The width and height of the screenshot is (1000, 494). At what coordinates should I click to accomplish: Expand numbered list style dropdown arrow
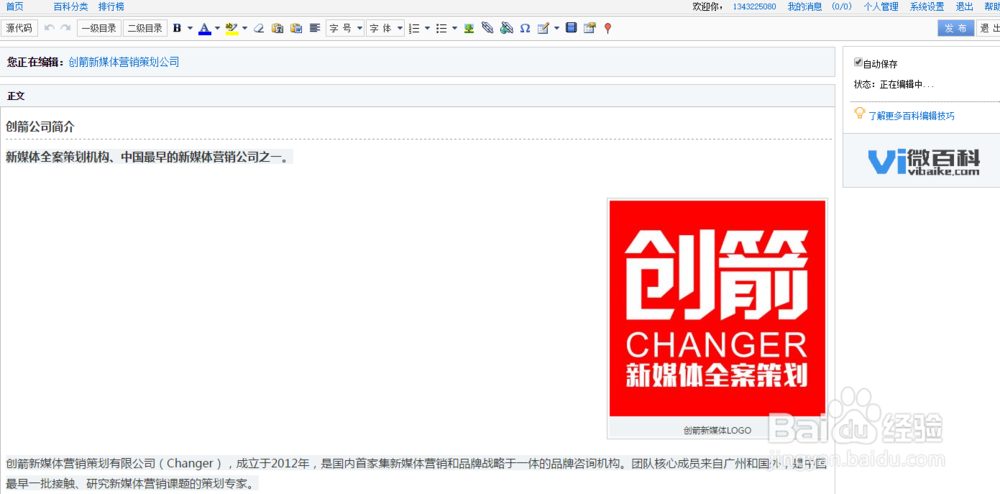tap(427, 28)
